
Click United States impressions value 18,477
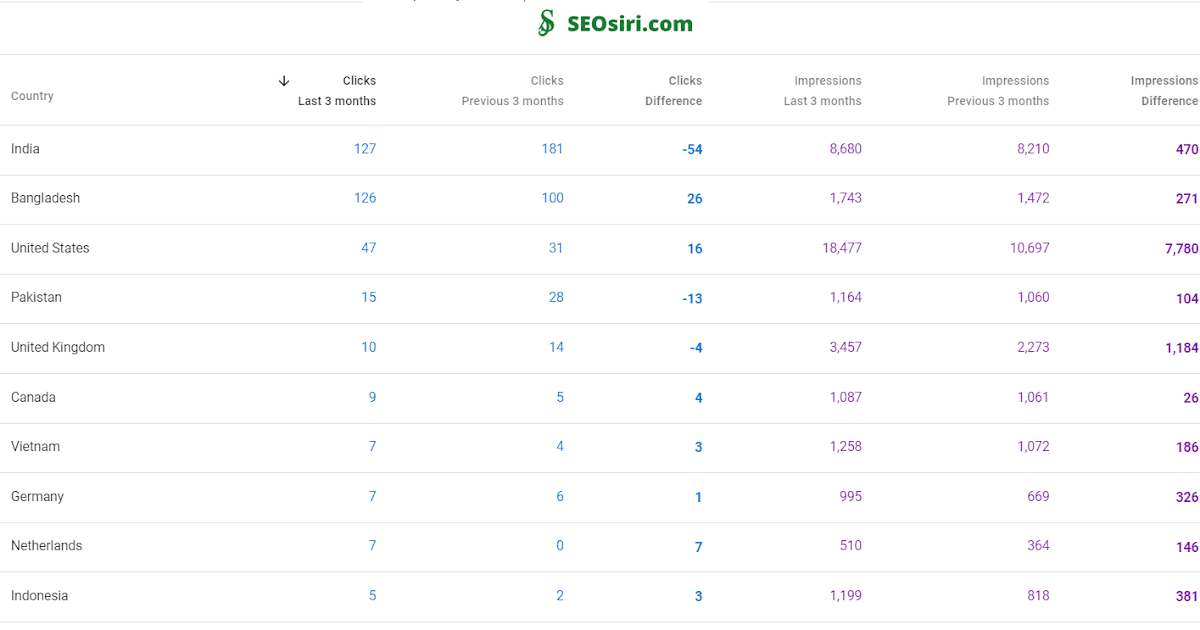(x=843, y=247)
